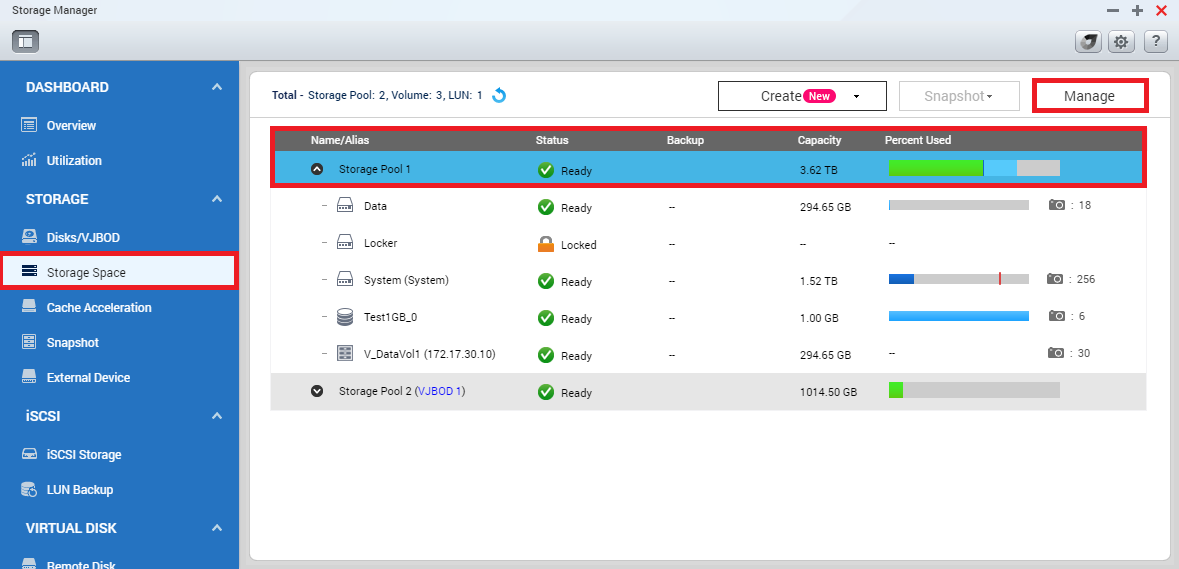The width and height of the screenshot is (1179, 569).
Task: Click the snapshot camera icon for Test1GB_0
Action: [1057, 316]
